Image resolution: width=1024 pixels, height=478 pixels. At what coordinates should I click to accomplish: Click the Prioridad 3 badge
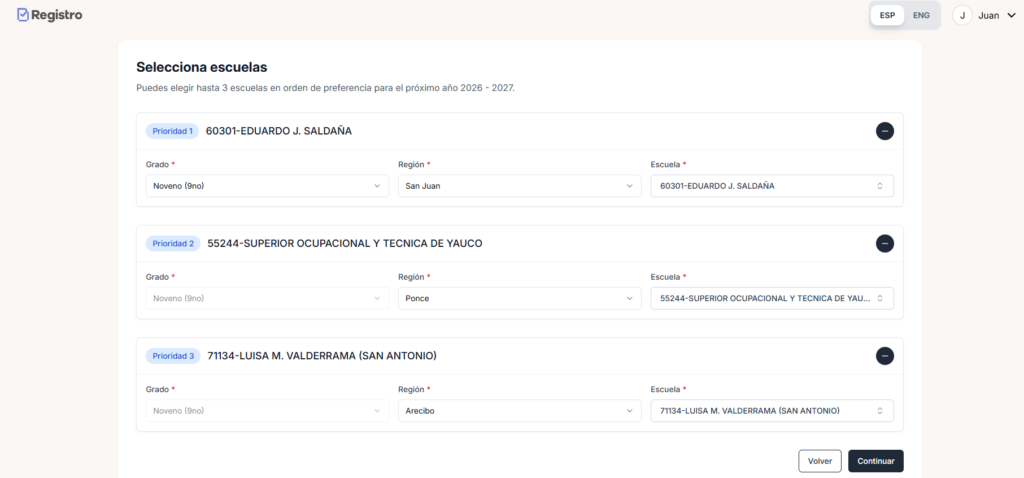coord(173,356)
